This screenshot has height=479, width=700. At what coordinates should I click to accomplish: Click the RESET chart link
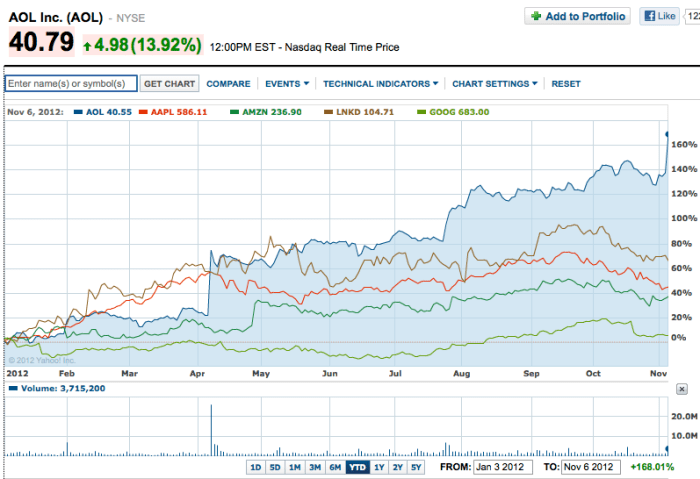[566, 84]
